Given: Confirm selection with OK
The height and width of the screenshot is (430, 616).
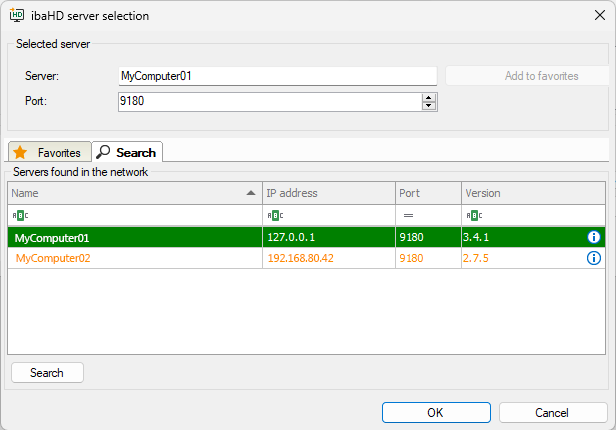Looking at the screenshot, I should click(436, 412).
